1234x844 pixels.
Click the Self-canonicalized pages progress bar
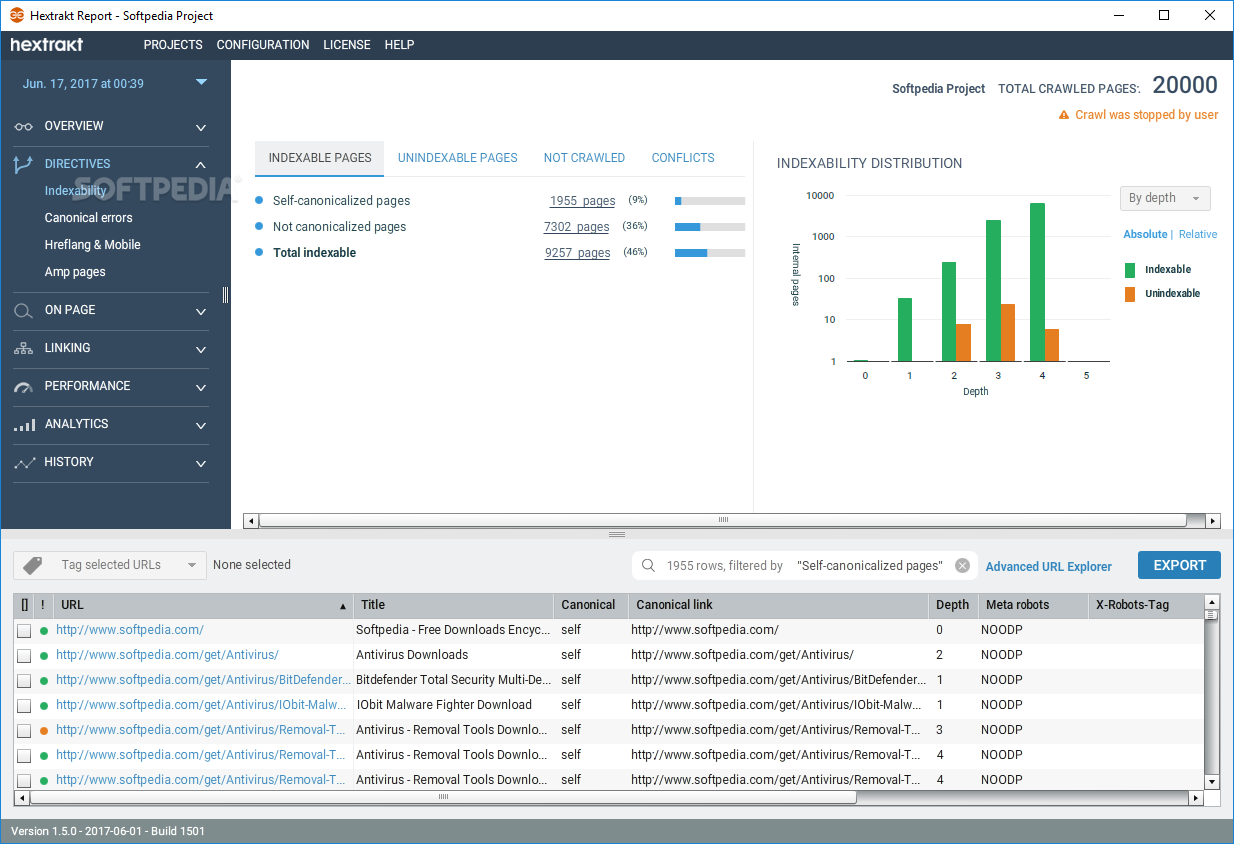[710, 201]
